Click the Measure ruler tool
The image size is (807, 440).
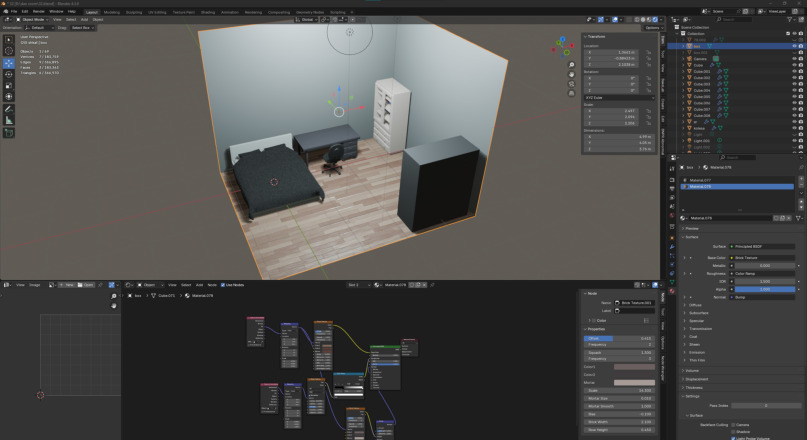[x=9, y=120]
